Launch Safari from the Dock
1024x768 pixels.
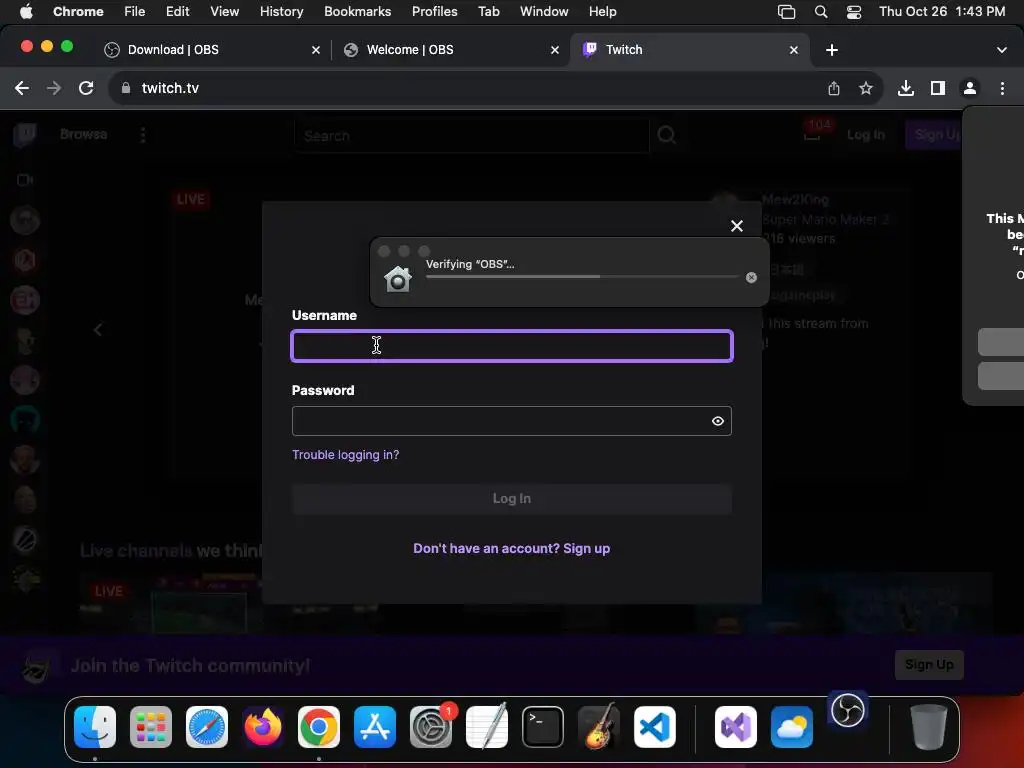207,727
